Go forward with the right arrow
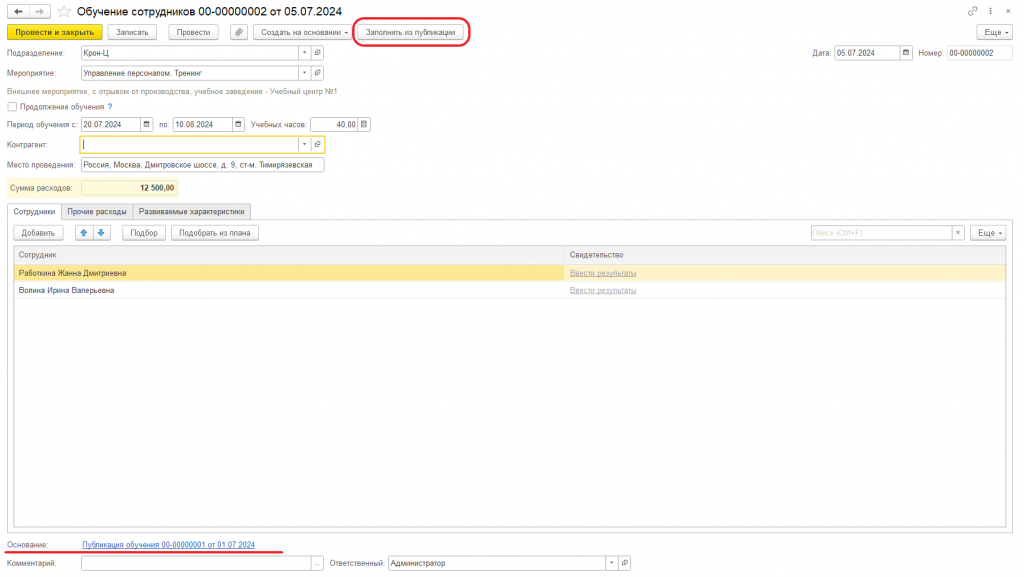 point(40,12)
